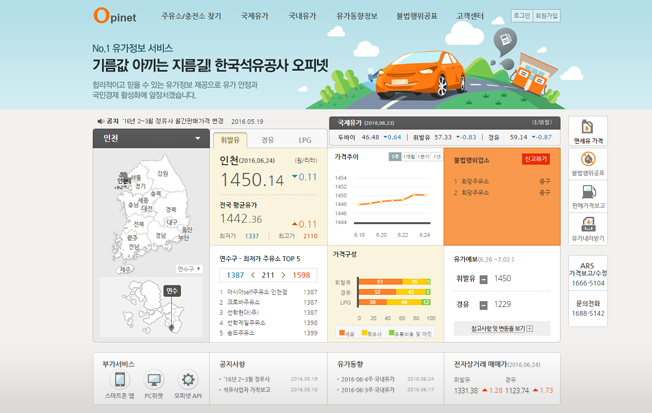Select the 경유 fuel tab

(268, 140)
